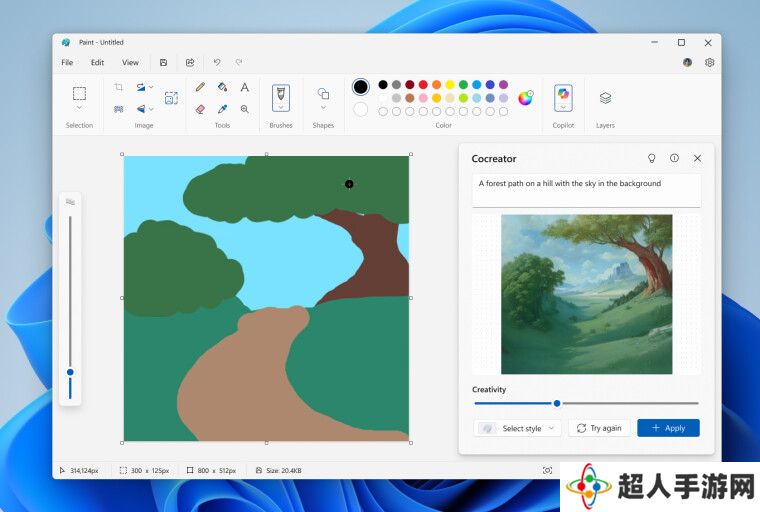Click the Creativity slider handle
This screenshot has width=760, height=512.
557,403
